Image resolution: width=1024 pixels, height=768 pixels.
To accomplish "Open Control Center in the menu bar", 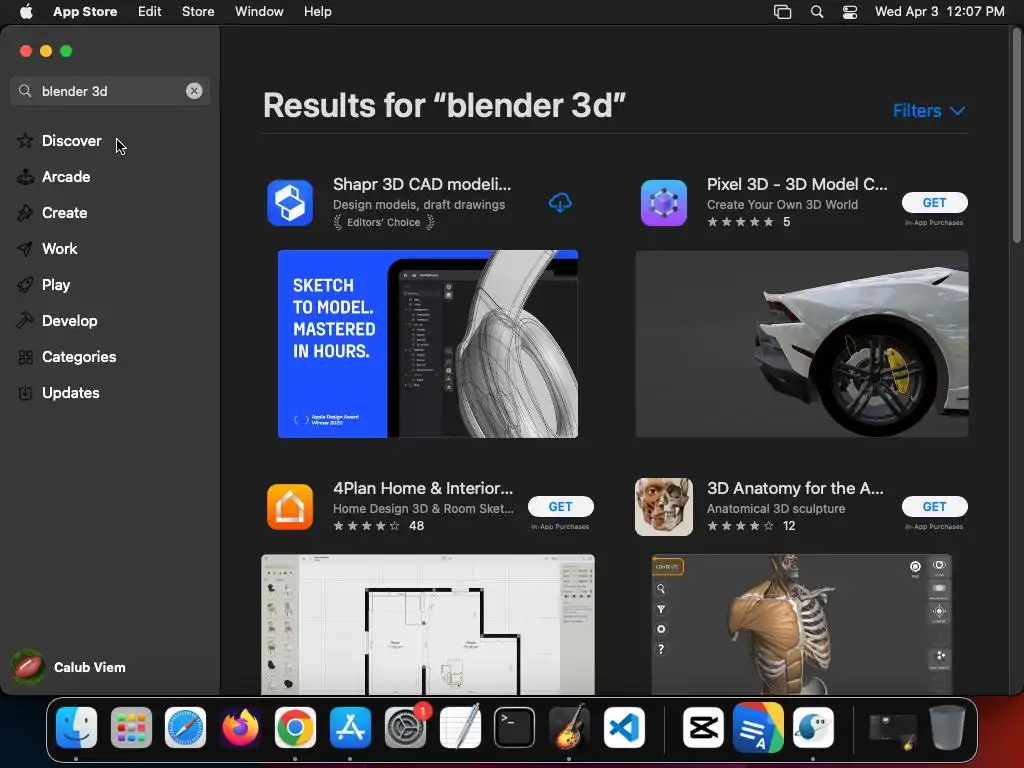I will tap(850, 12).
